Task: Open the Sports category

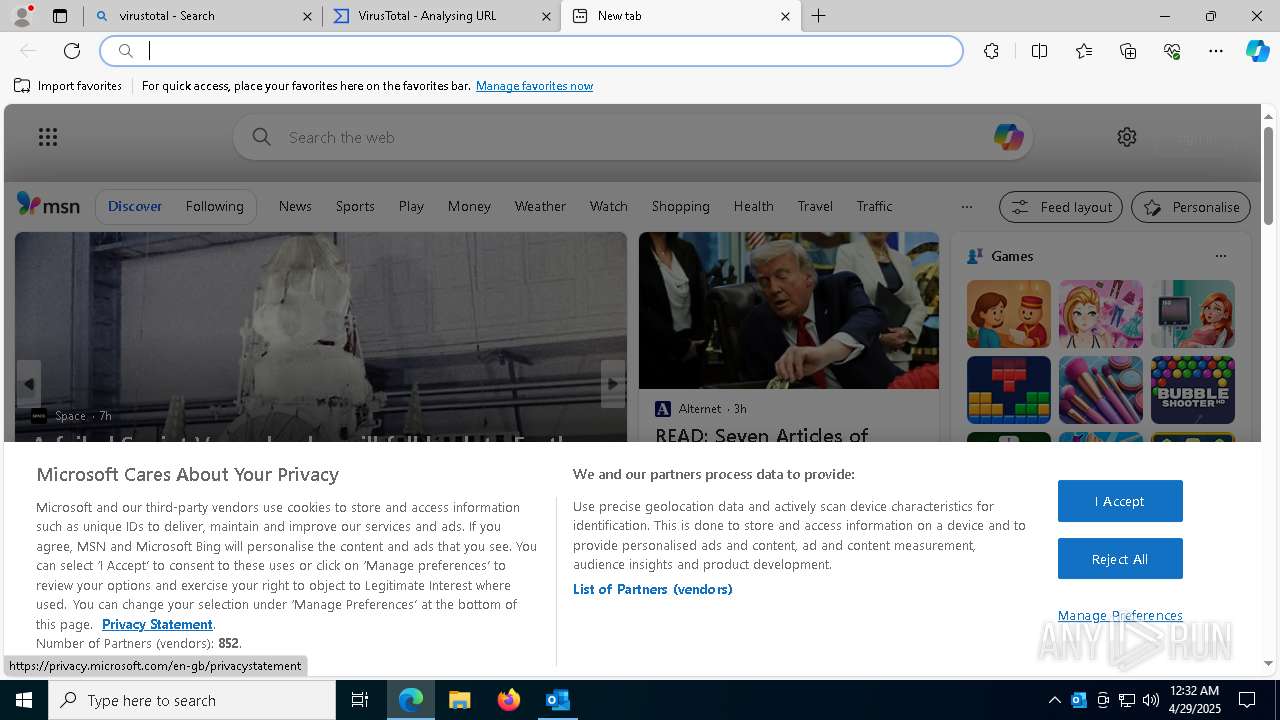Action: pyautogui.click(x=355, y=206)
